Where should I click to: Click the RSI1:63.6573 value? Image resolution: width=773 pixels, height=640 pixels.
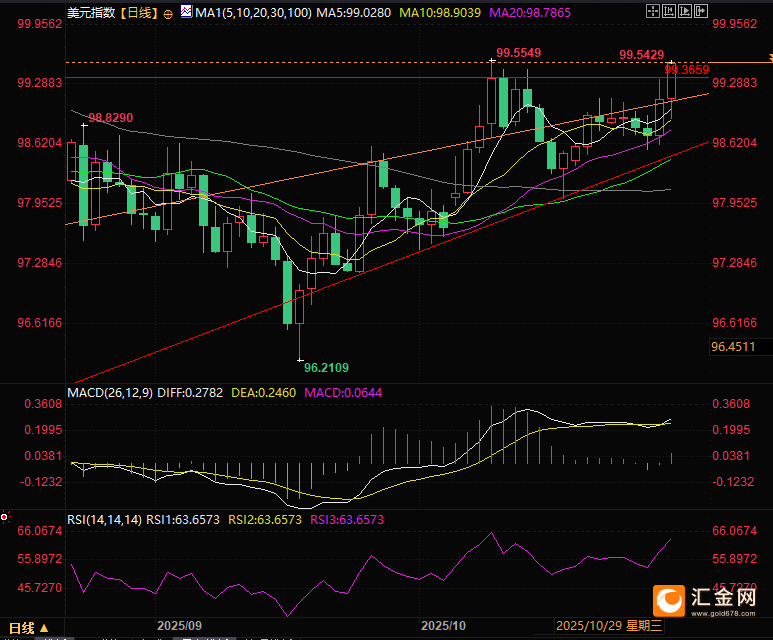pyautogui.click(x=183, y=520)
